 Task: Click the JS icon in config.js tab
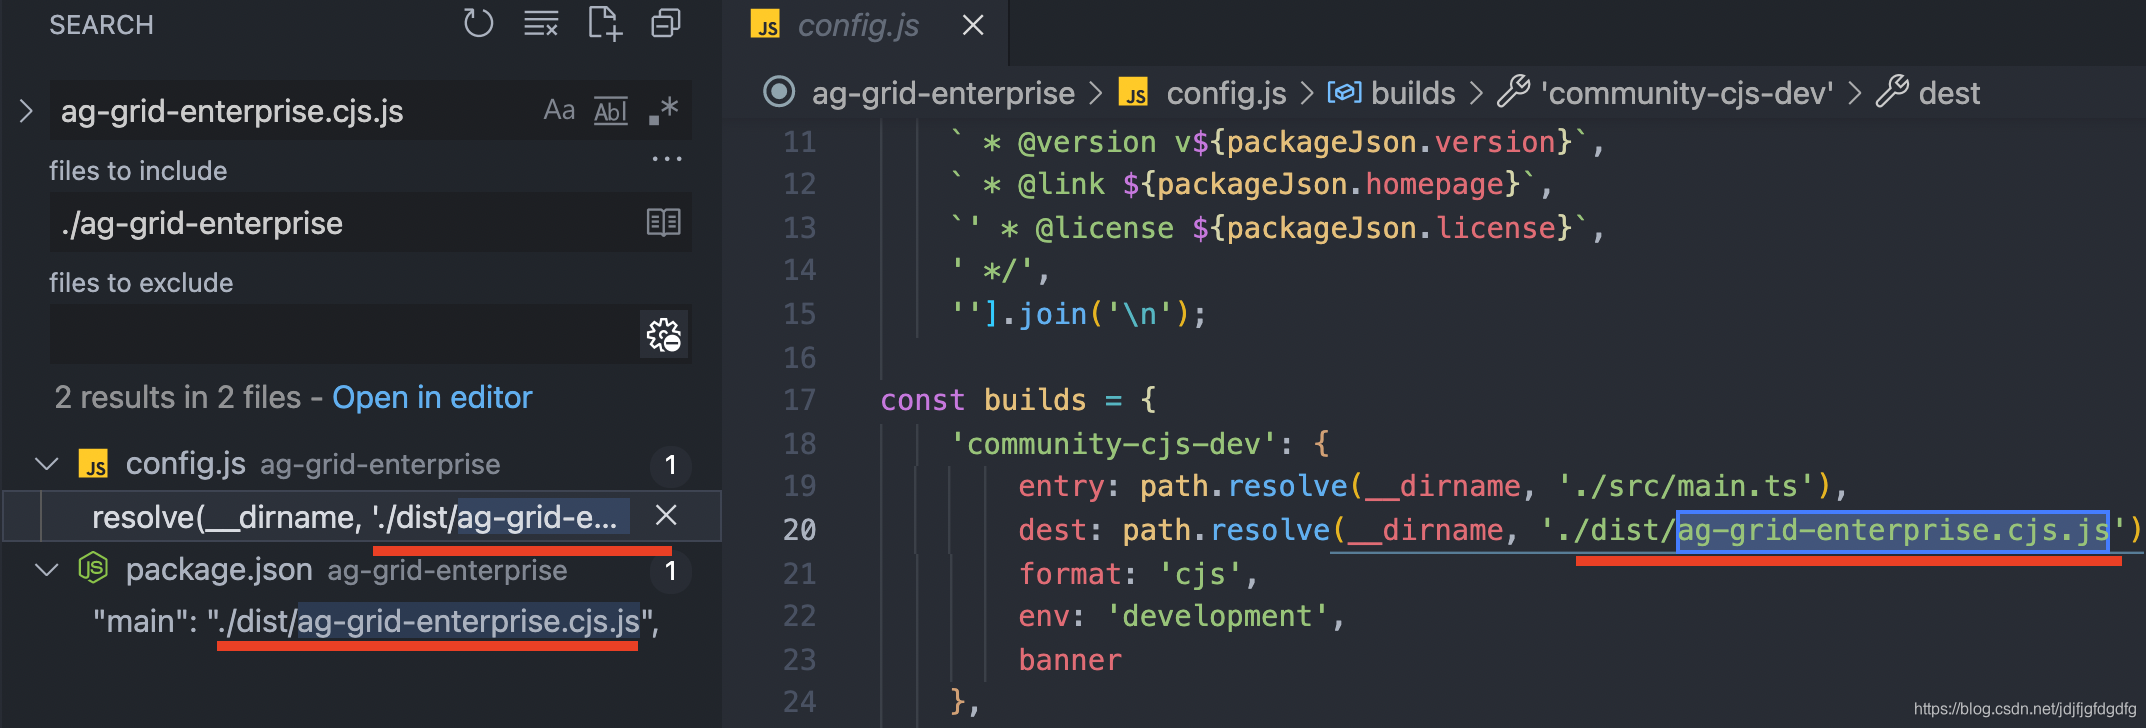coord(766,25)
